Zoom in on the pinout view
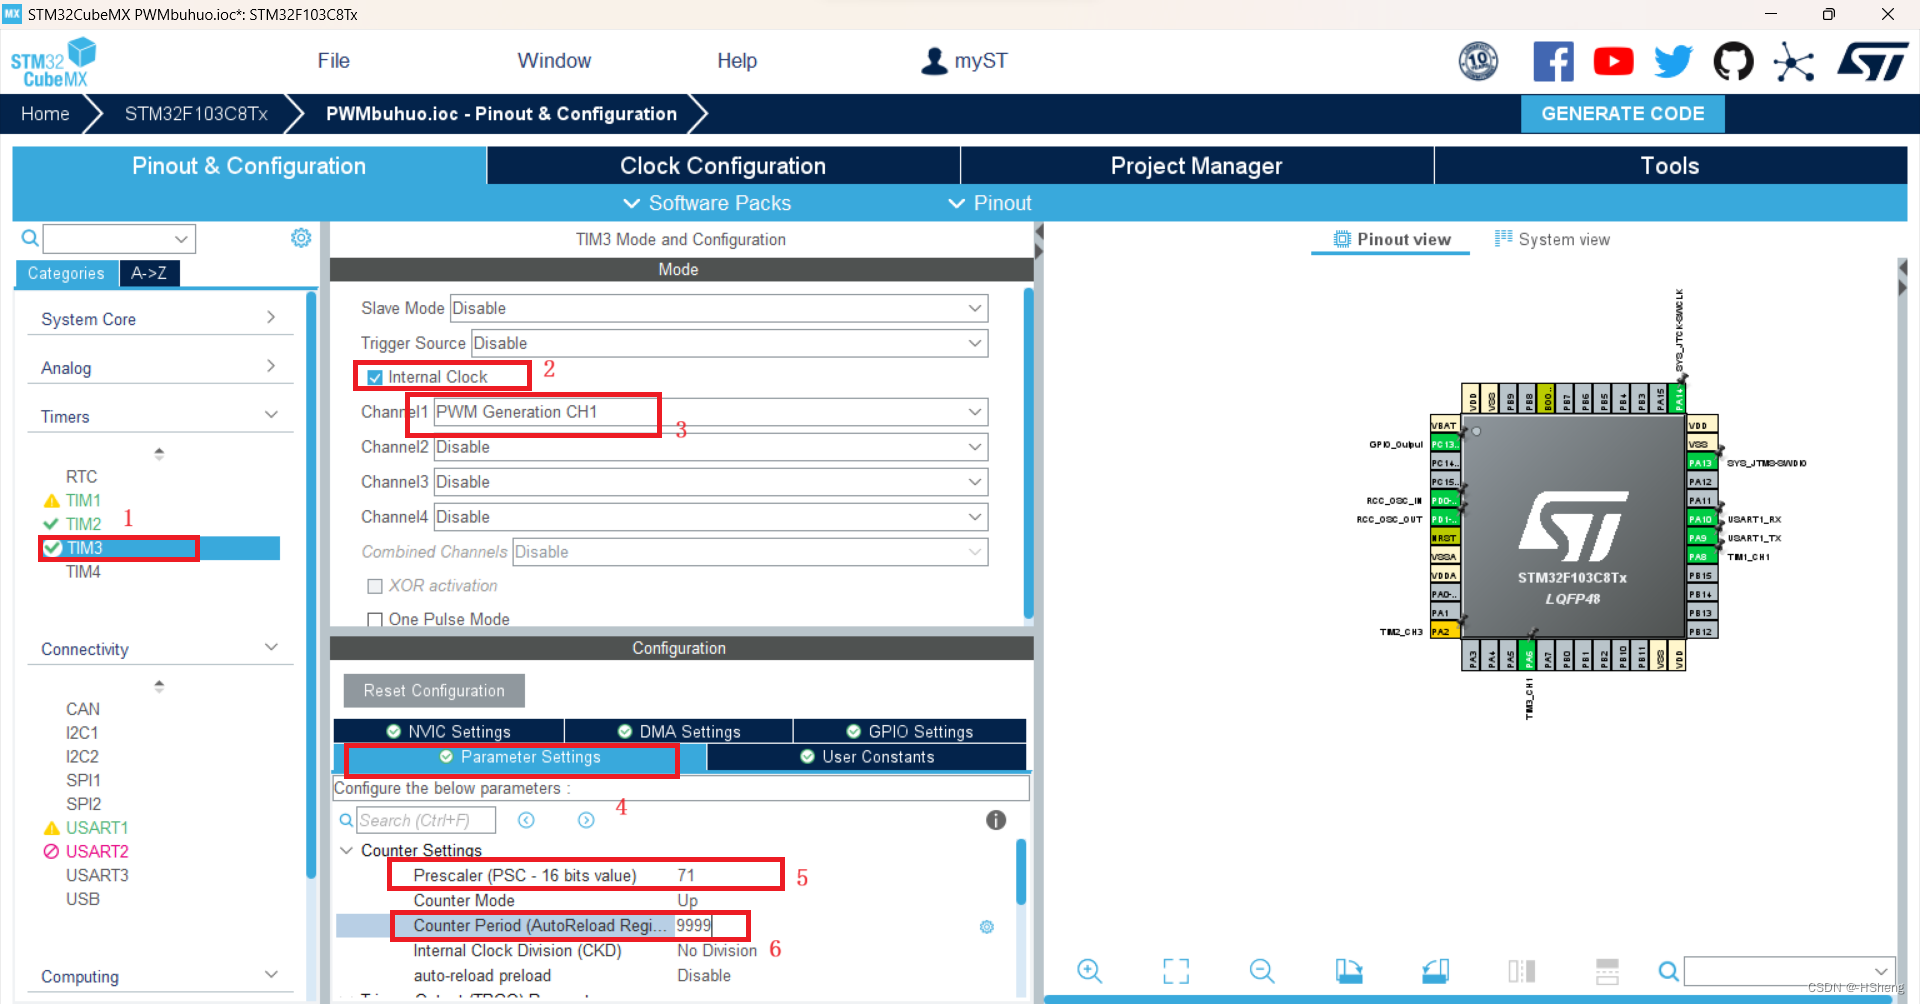This screenshot has width=1920, height=1004. pos(1089,971)
